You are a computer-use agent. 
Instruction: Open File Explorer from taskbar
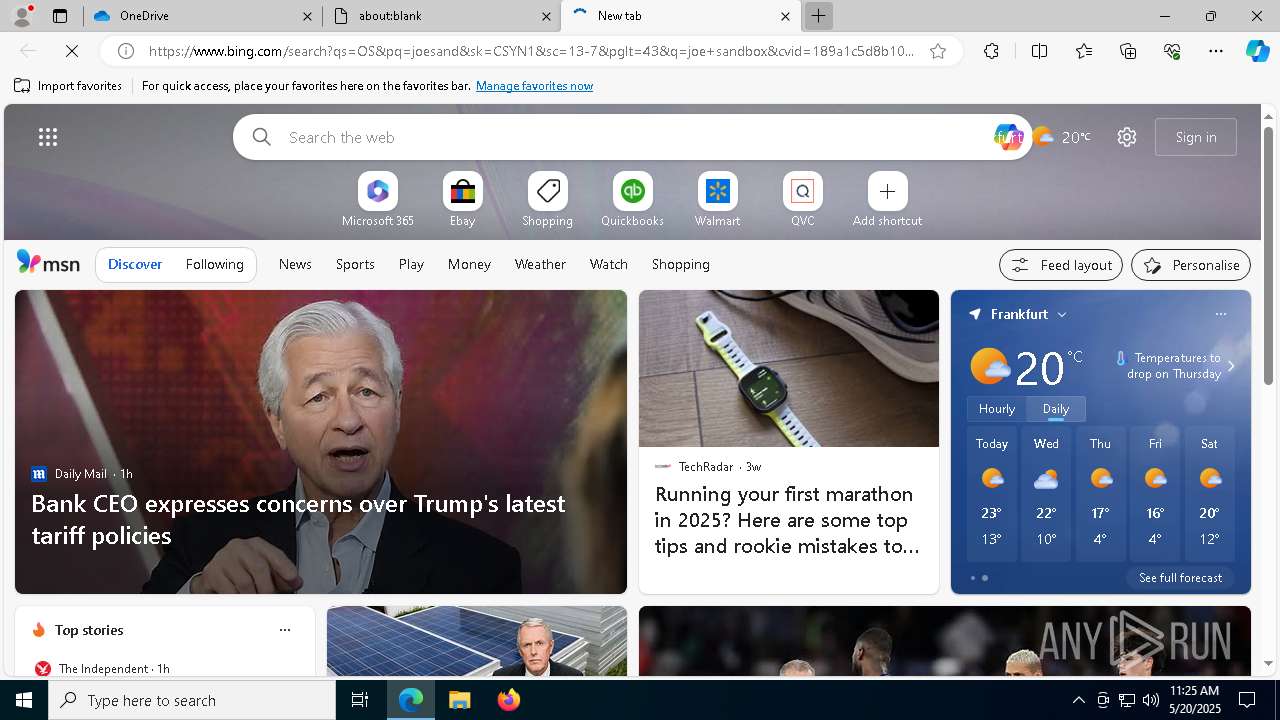point(459,700)
